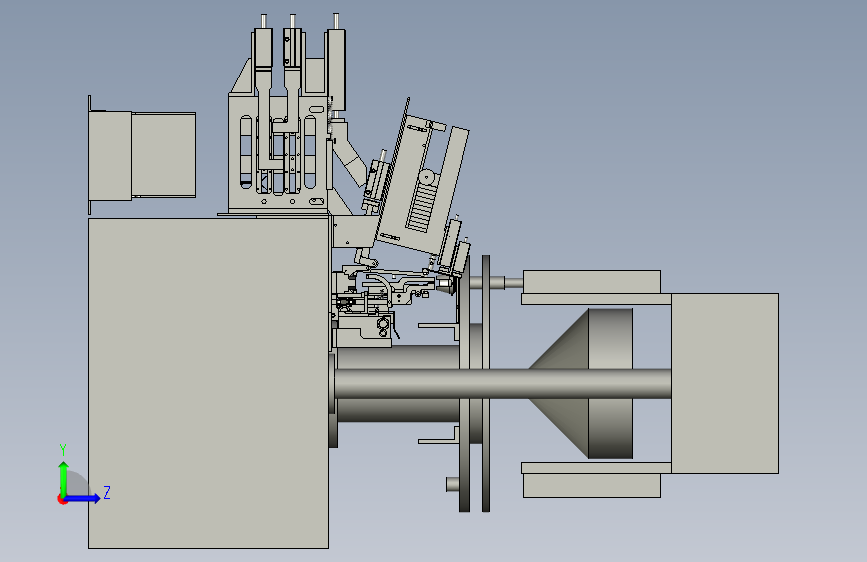Click the green Y axis arrow of the triad

[x=64, y=479]
